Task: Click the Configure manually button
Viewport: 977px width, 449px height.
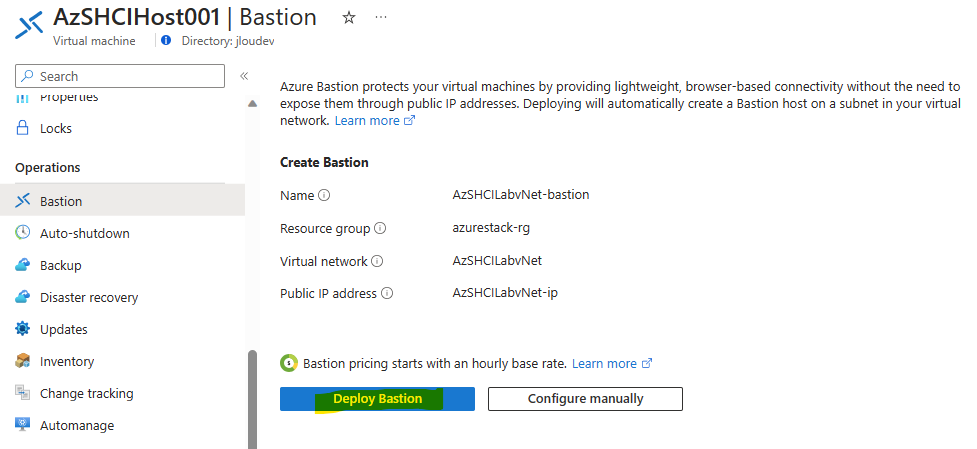Action: 585,399
